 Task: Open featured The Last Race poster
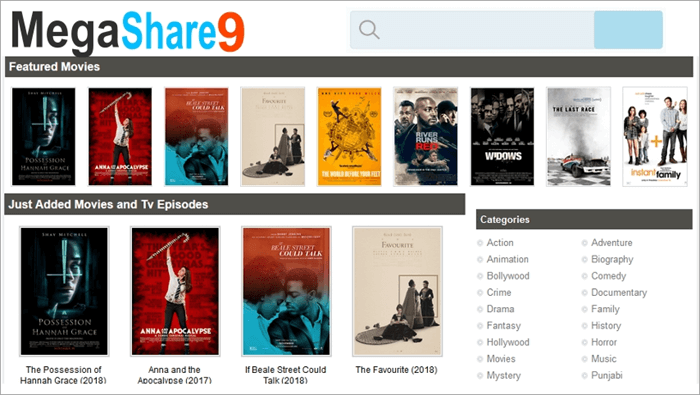tap(579, 137)
